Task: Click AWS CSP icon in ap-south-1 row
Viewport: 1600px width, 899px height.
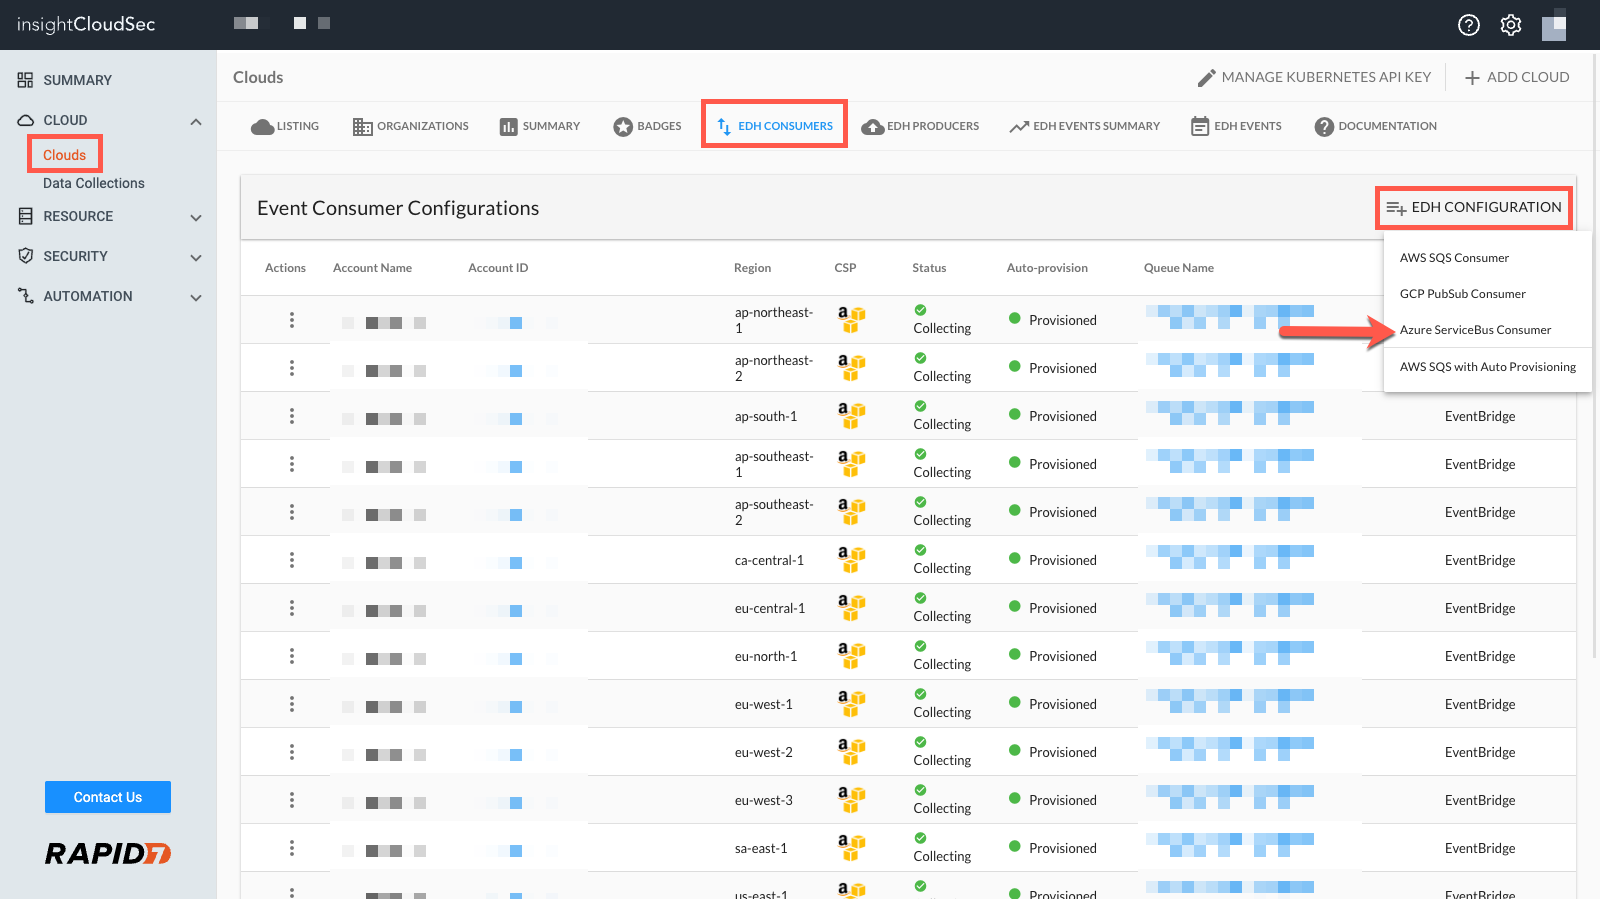Action: click(x=851, y=416)
